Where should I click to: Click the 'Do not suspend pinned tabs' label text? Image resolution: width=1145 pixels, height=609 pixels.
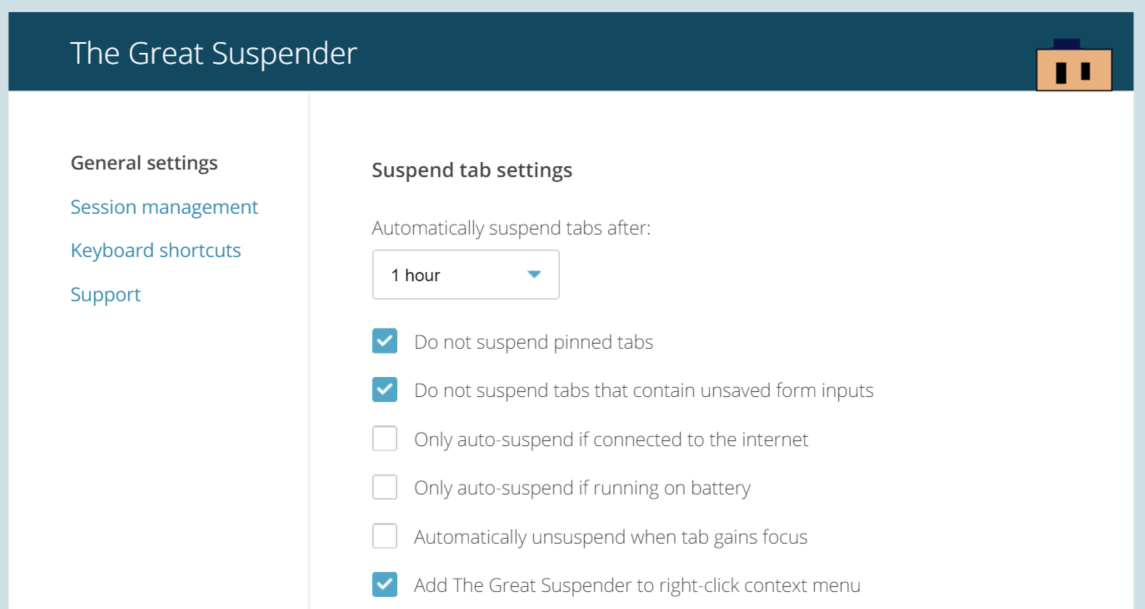[533, 342]
